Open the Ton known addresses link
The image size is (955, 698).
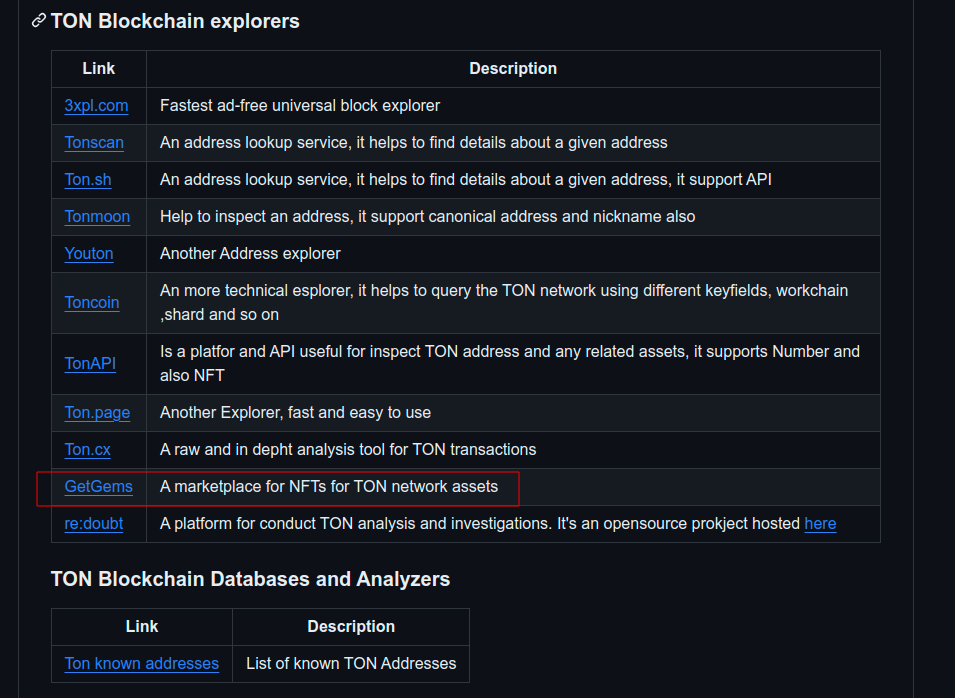point(141,664)
